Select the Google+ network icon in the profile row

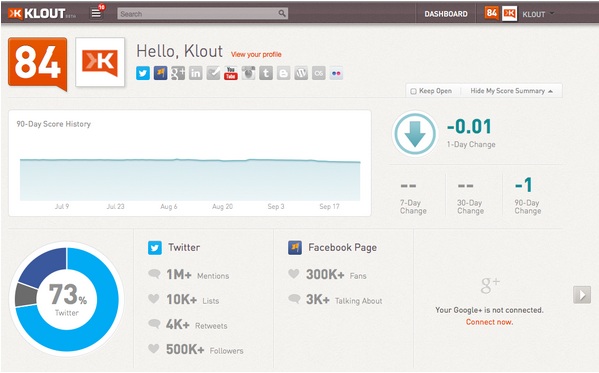click(178, 73)
